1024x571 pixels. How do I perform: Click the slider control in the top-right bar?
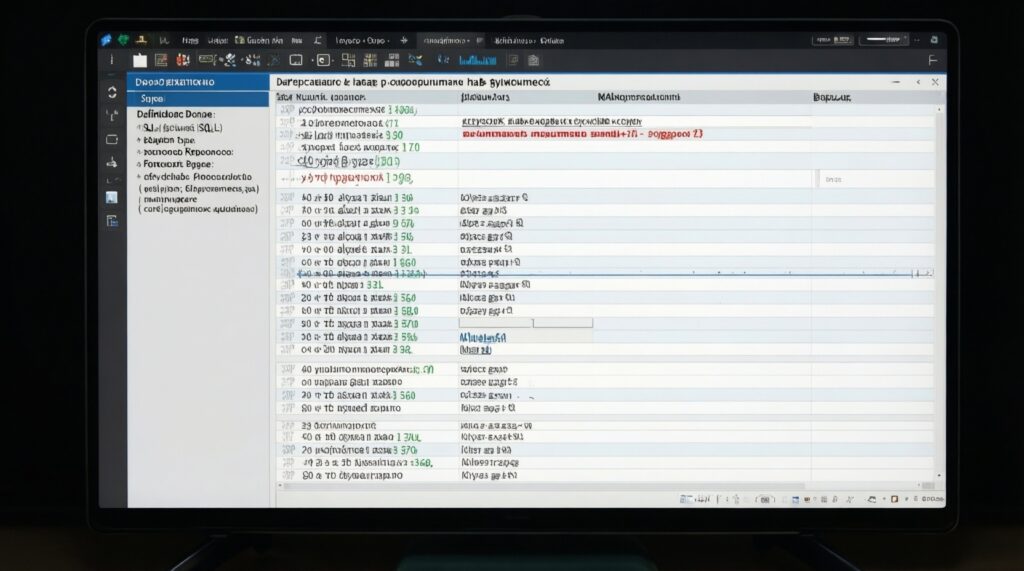pos(884,40)
